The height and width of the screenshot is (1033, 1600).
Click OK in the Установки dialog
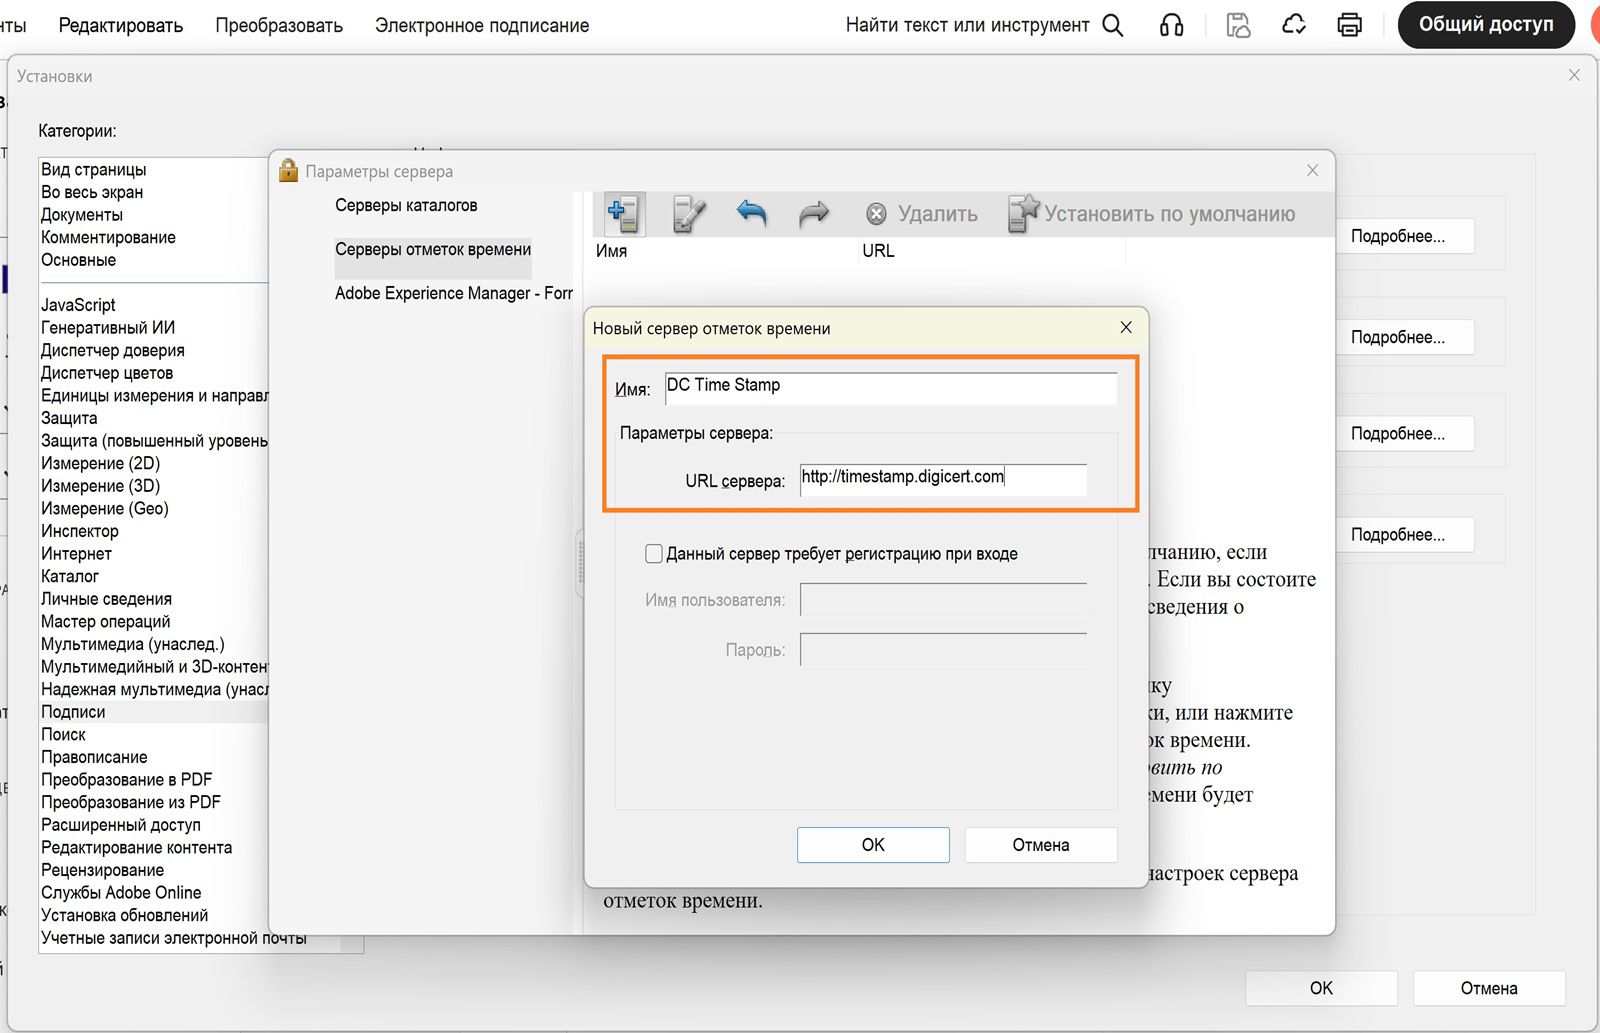click(1321, 988)
